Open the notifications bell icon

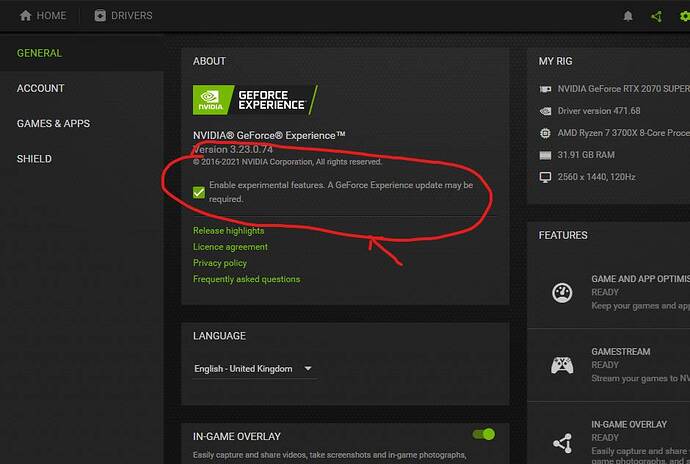[628, 16]
